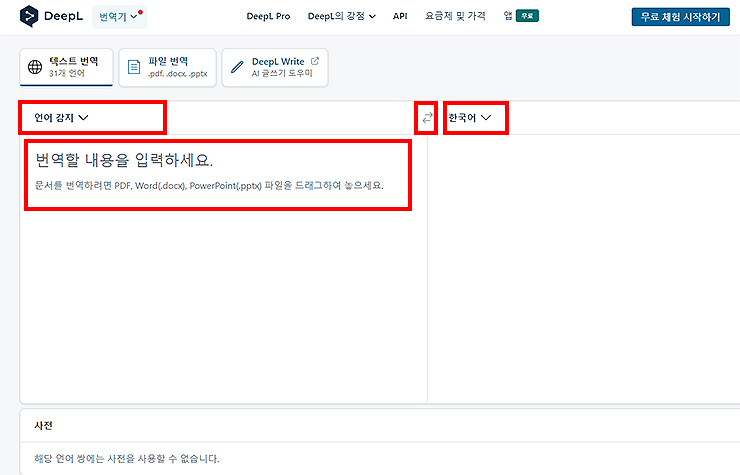Viewport: 740px width, 475px height.
Task: Open the 앱 navigation link
Action: (x=508, y=16)
